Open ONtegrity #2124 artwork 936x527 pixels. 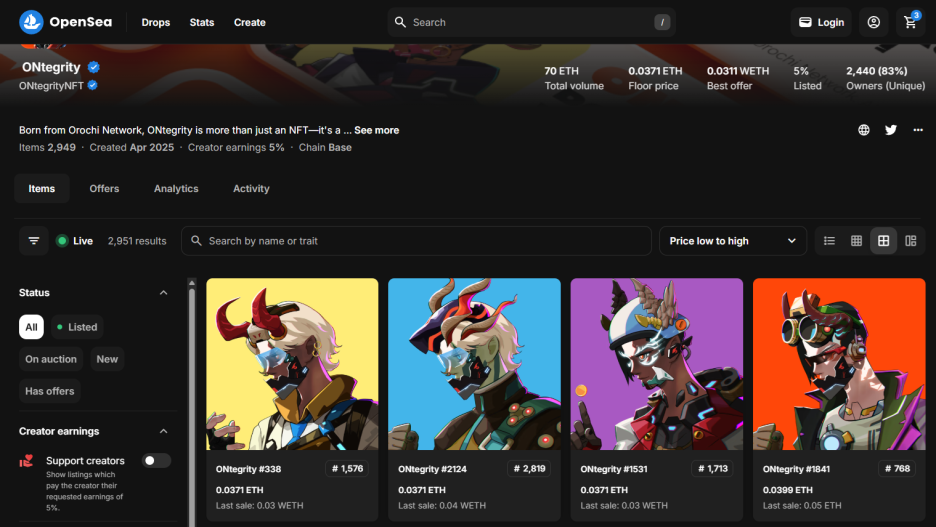tap(475, 364)
